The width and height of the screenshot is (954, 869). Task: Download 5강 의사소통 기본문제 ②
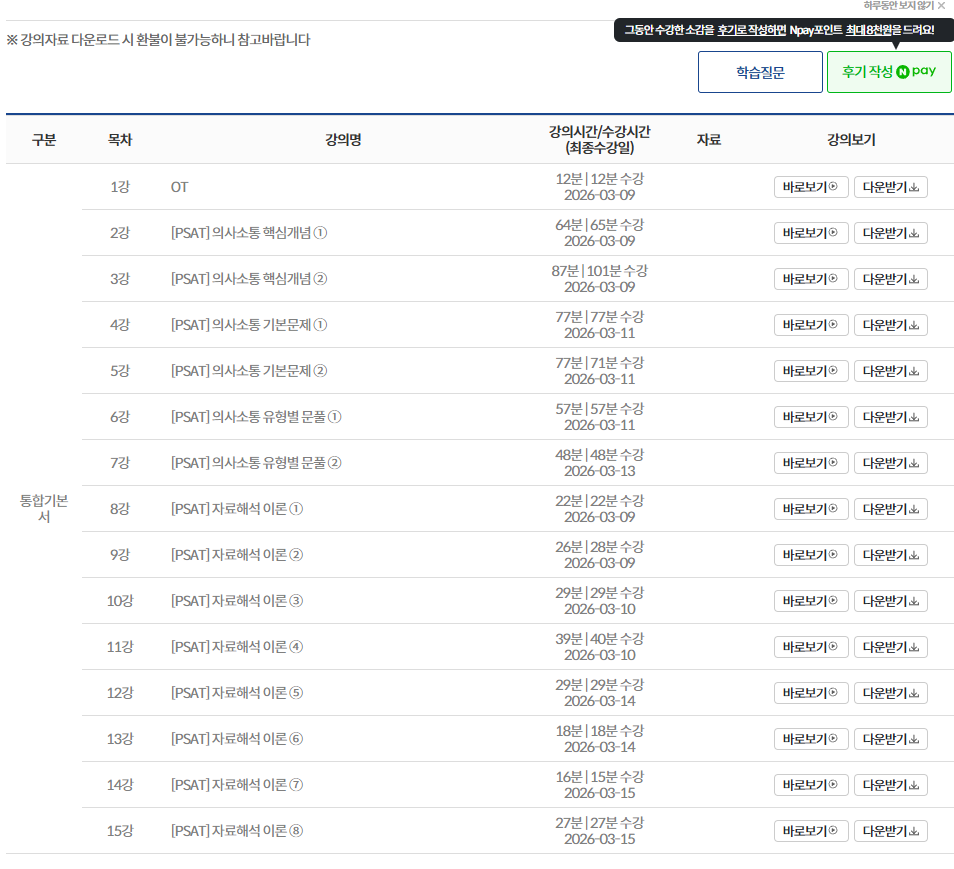(x=890, y=371)
